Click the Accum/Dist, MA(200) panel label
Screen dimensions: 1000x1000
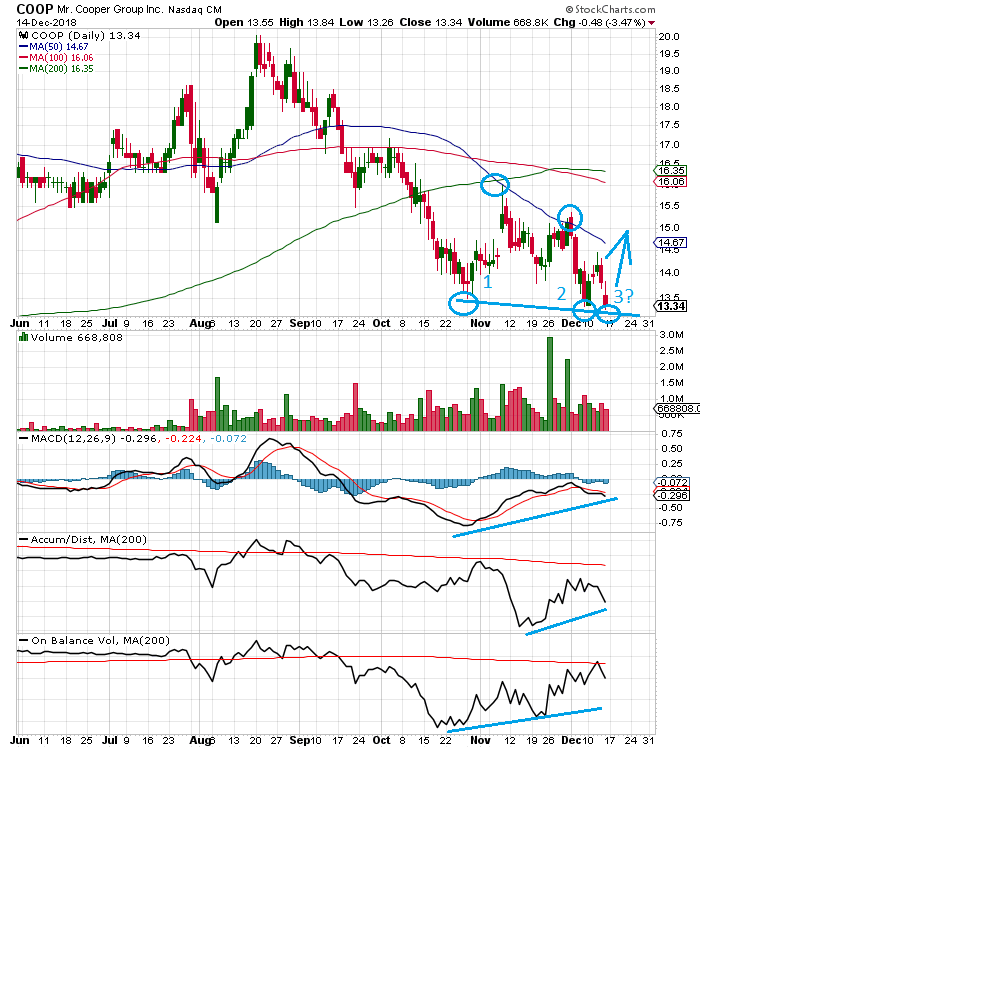[x=89, y=540]
